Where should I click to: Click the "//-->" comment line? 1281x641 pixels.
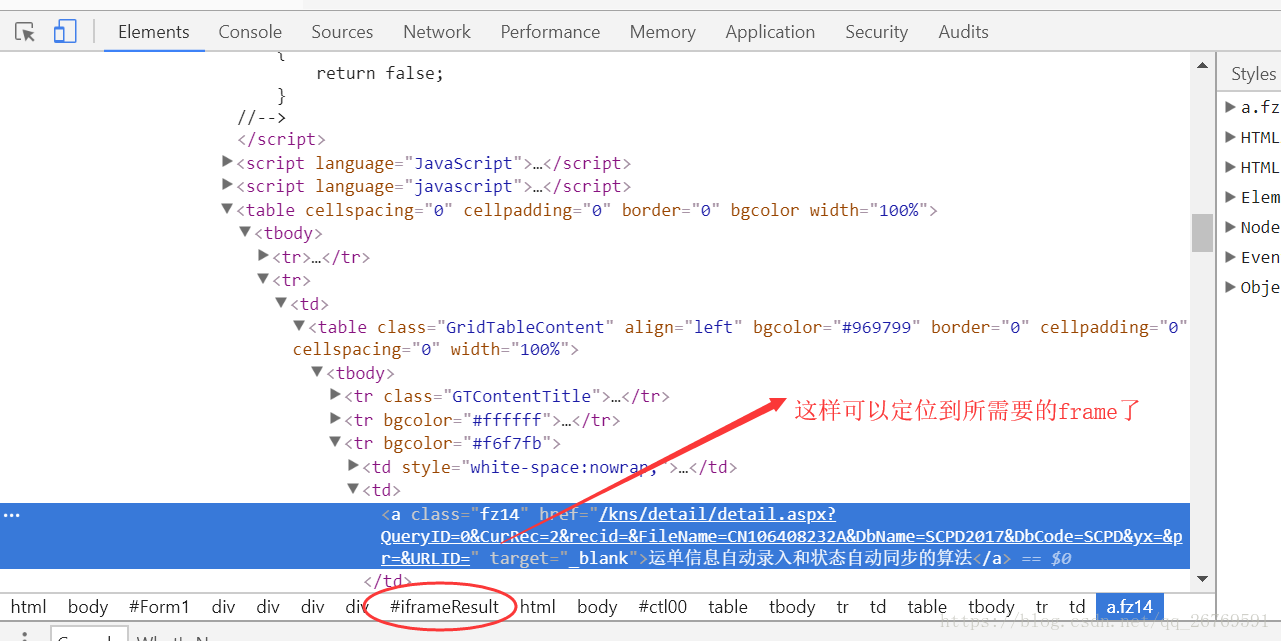(x=261, y=117)
